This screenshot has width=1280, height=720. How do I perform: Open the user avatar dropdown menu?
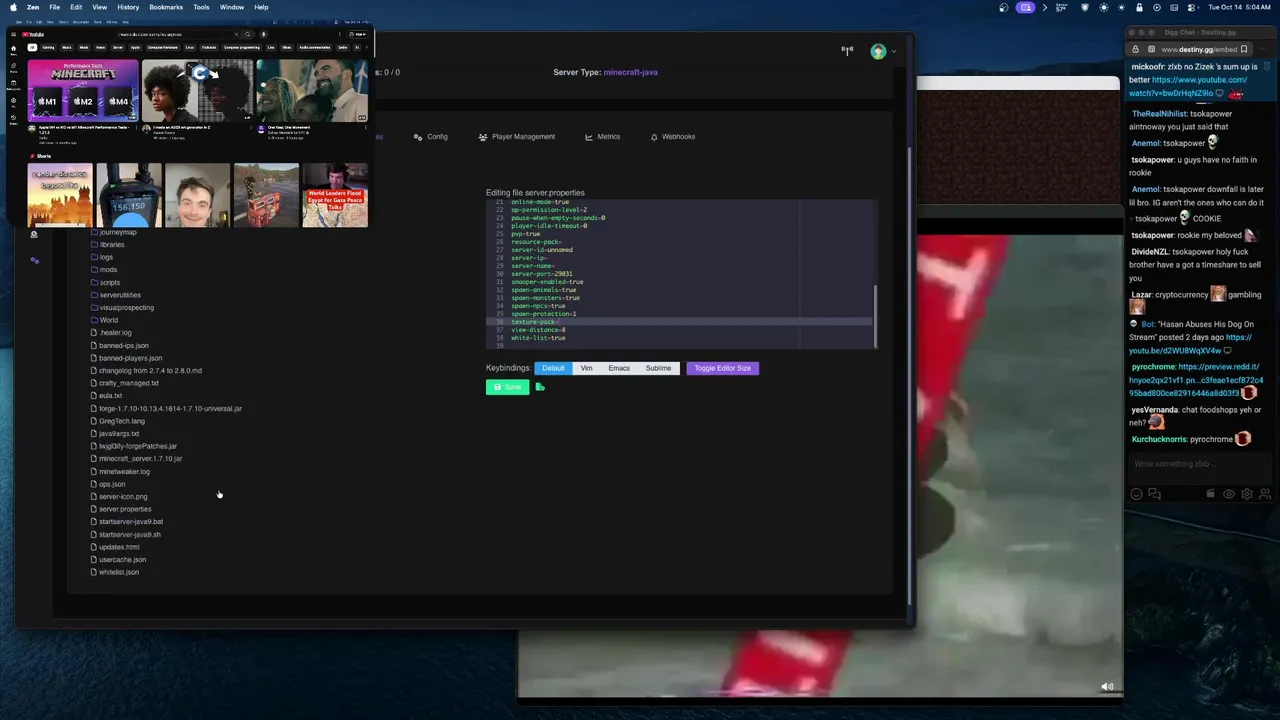pos(881,51)
